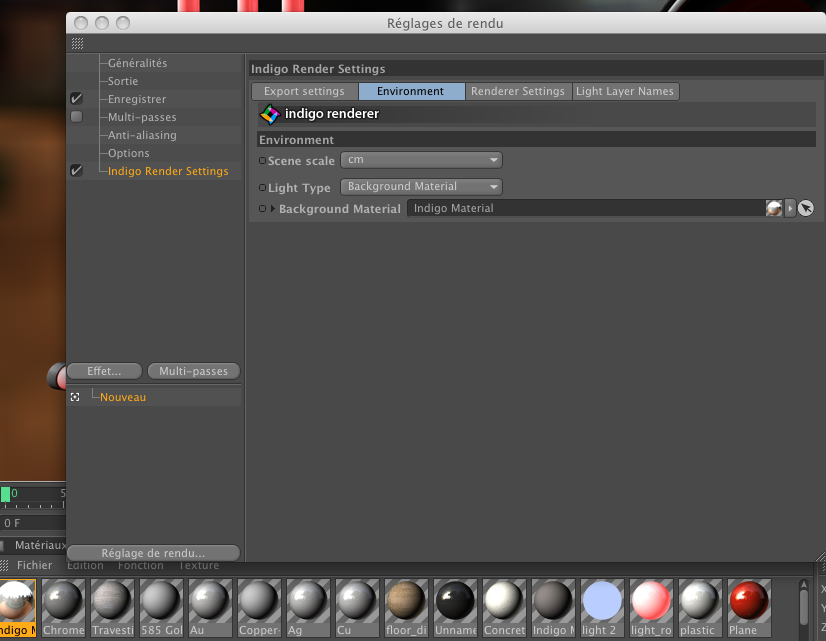826x641 pixels.
Task: Click the Multi-passes button
Action: [x=193, y=371]
